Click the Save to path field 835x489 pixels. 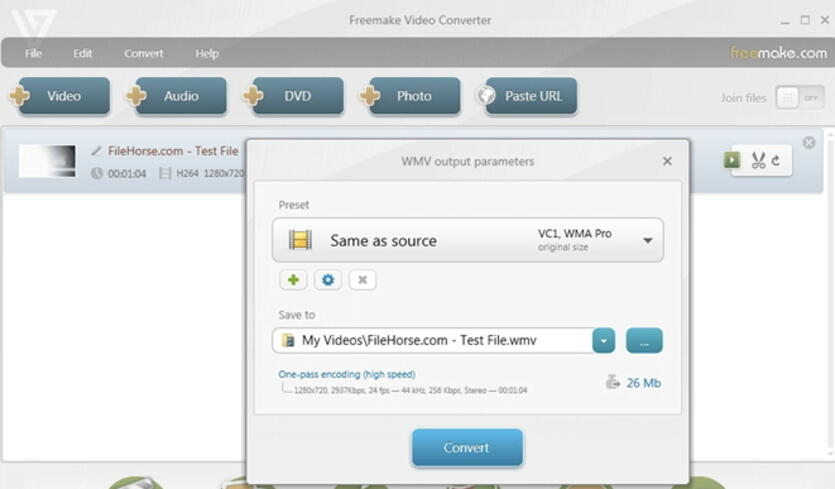pyautogui.click(x=432, y=340)
